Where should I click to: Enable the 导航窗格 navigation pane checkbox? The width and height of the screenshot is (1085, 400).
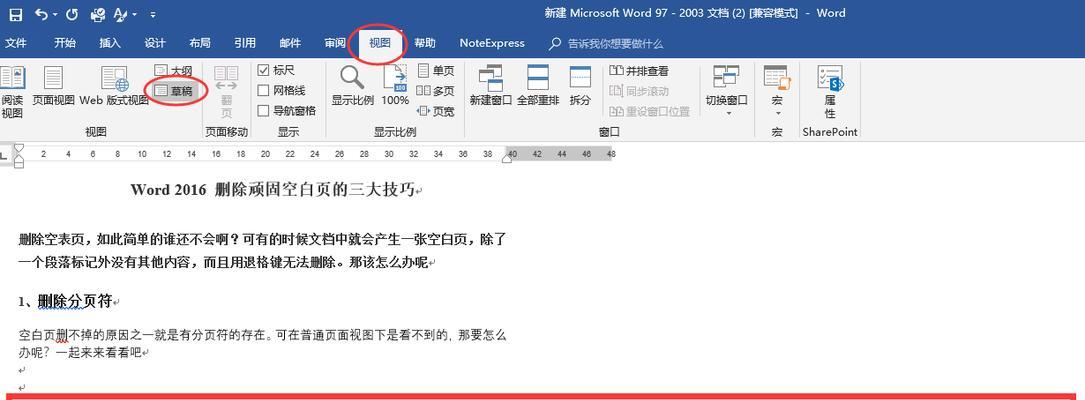click(x=287, y=111)
